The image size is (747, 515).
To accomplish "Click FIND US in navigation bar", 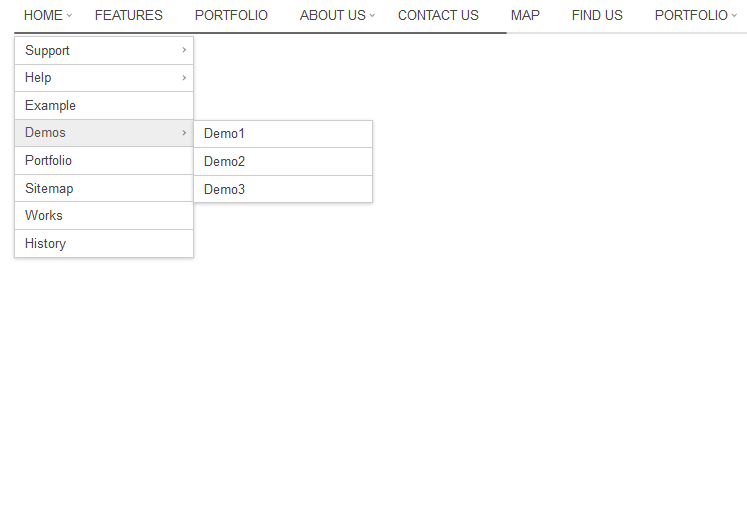I will point(597,16).
